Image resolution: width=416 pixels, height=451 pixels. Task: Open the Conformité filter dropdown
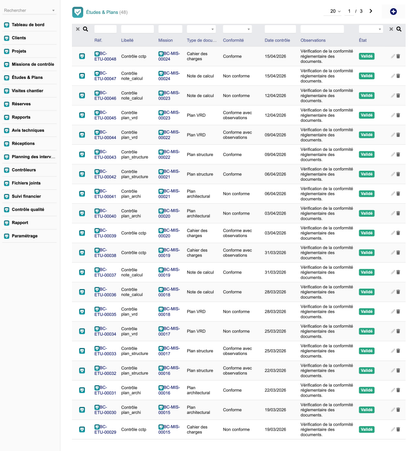point(237,29)
